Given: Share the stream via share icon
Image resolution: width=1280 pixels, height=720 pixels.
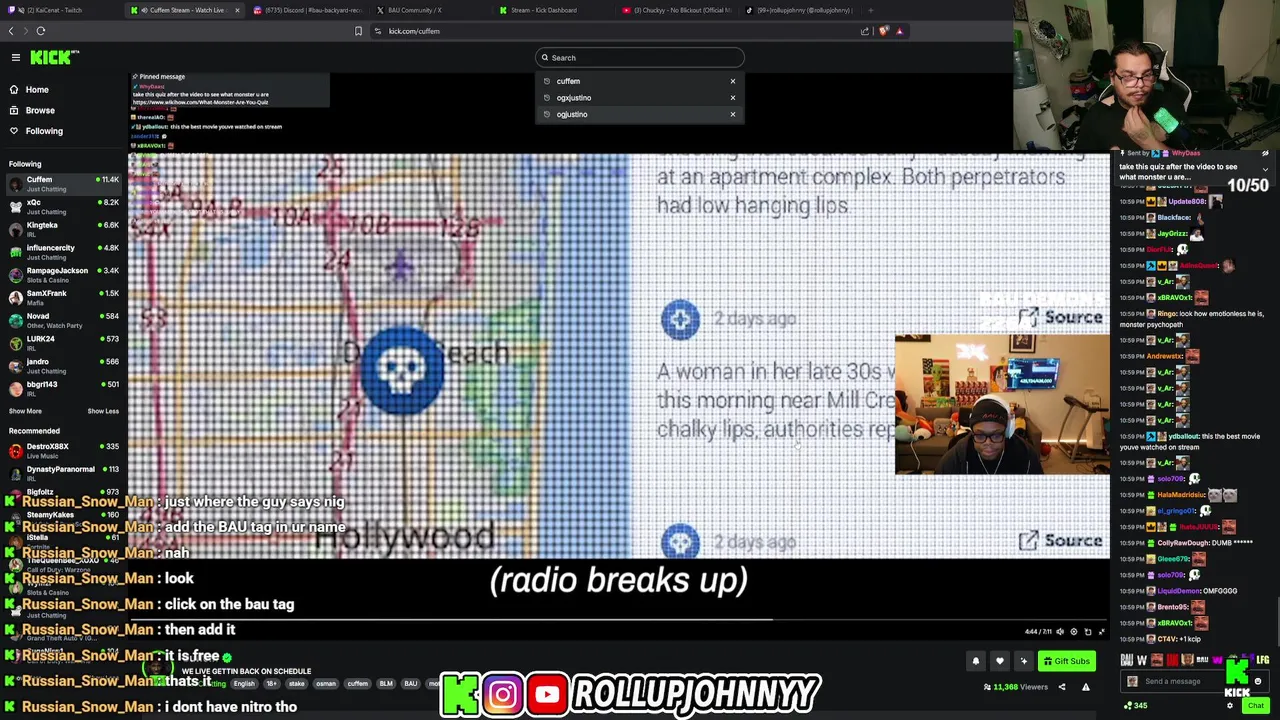Looking at the screenshot, I should click(1062, 687).
